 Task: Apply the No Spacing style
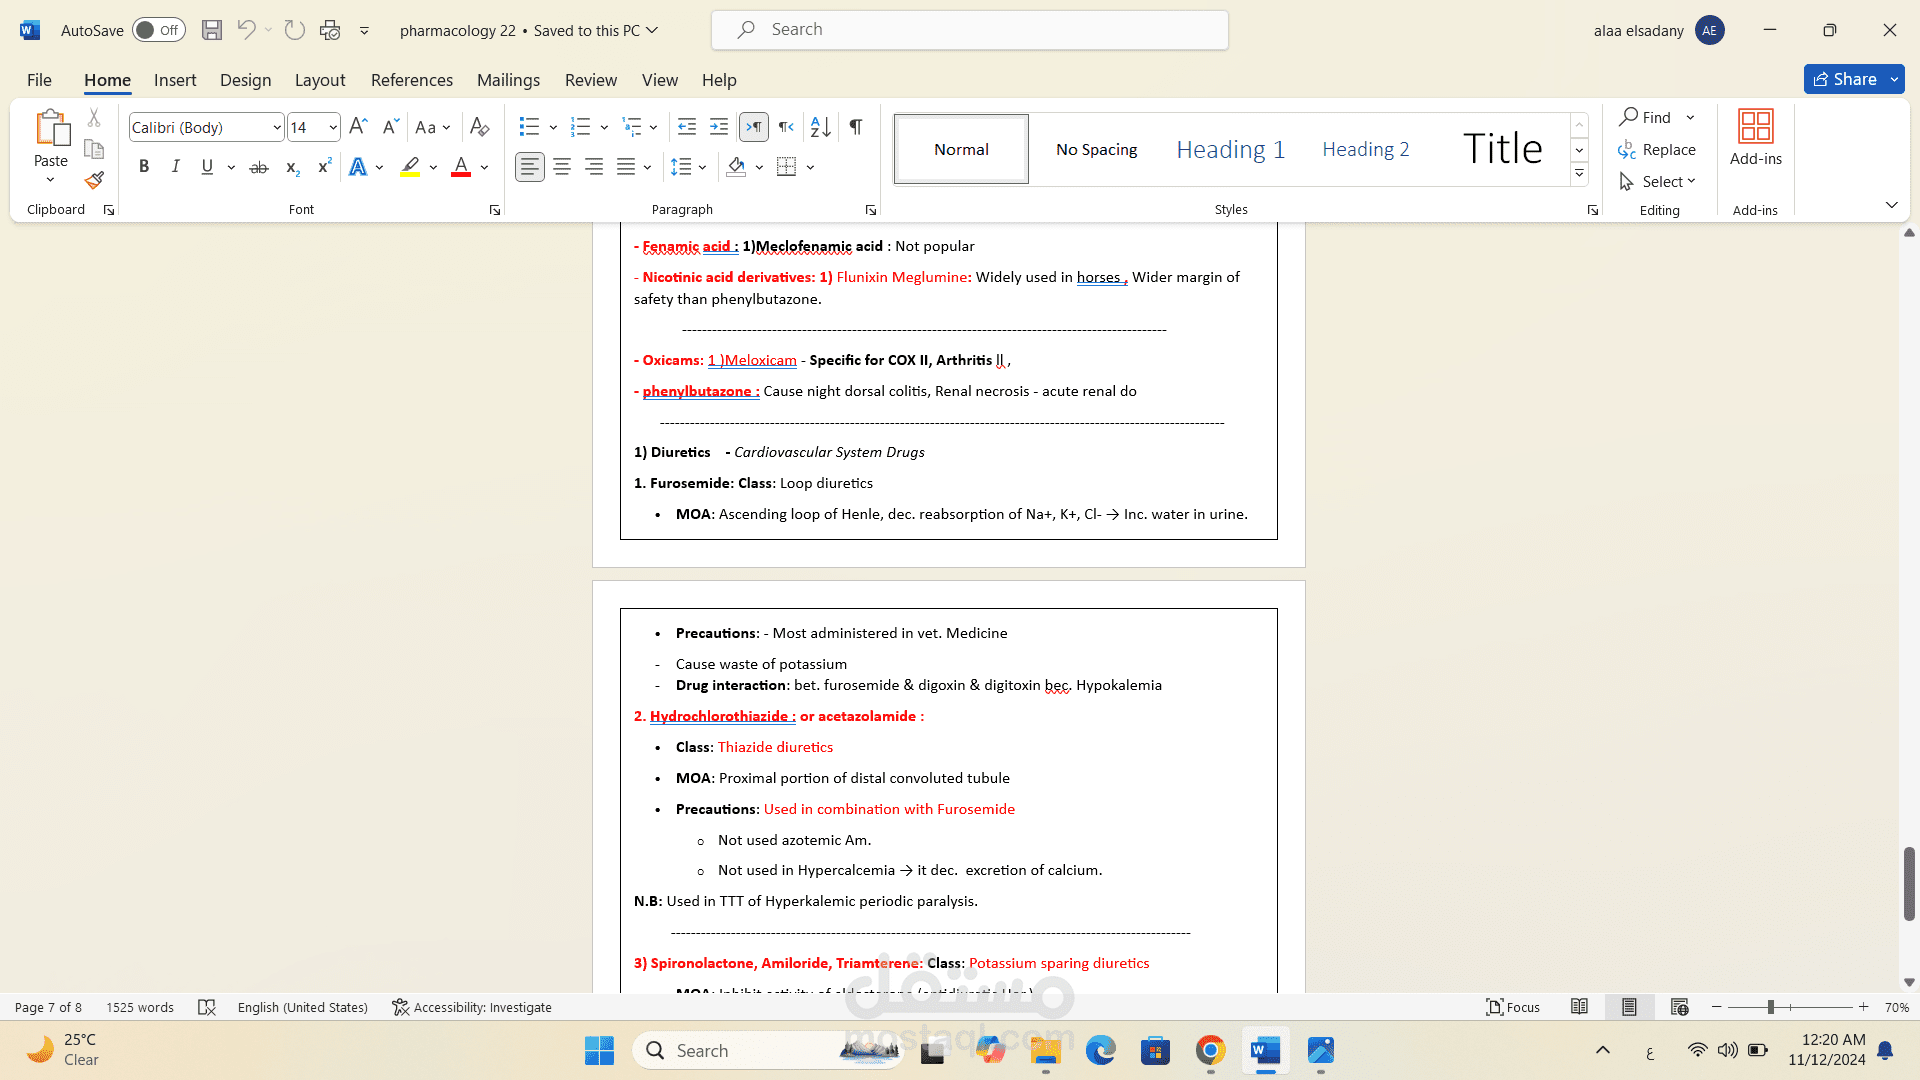pyautogui.click(x=1096, y=149)
